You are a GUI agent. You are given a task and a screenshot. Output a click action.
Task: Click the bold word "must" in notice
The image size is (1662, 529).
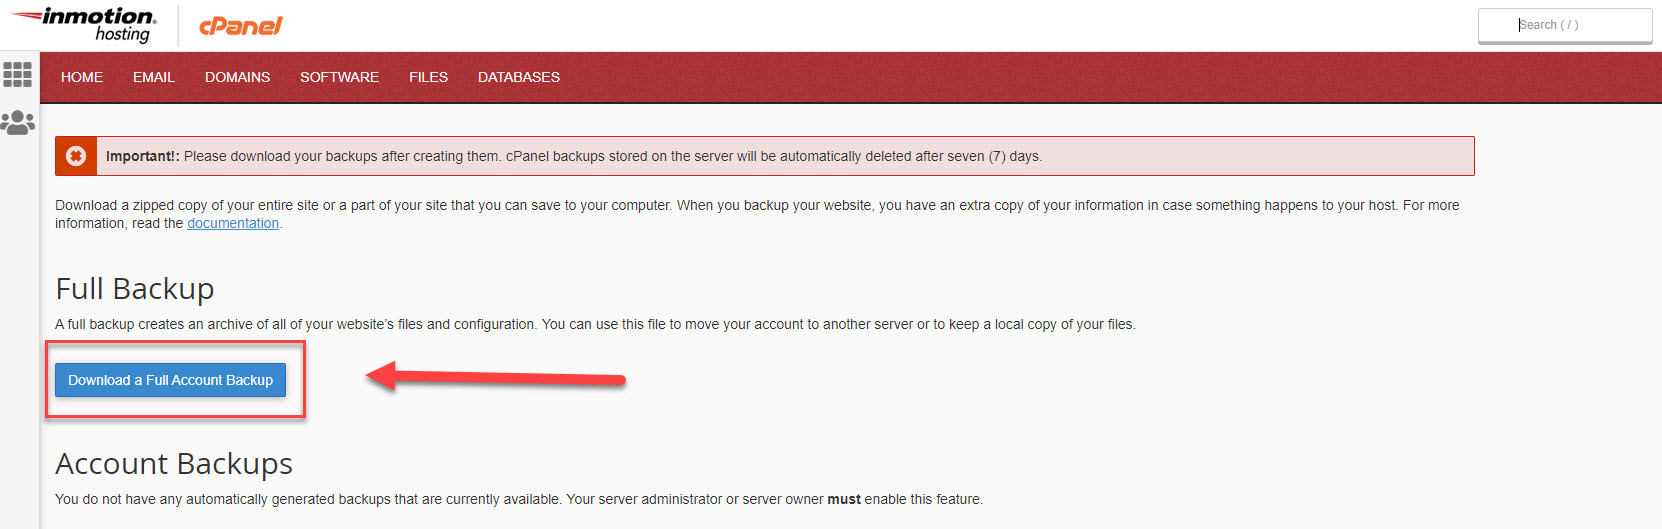[x=844, y=499]
